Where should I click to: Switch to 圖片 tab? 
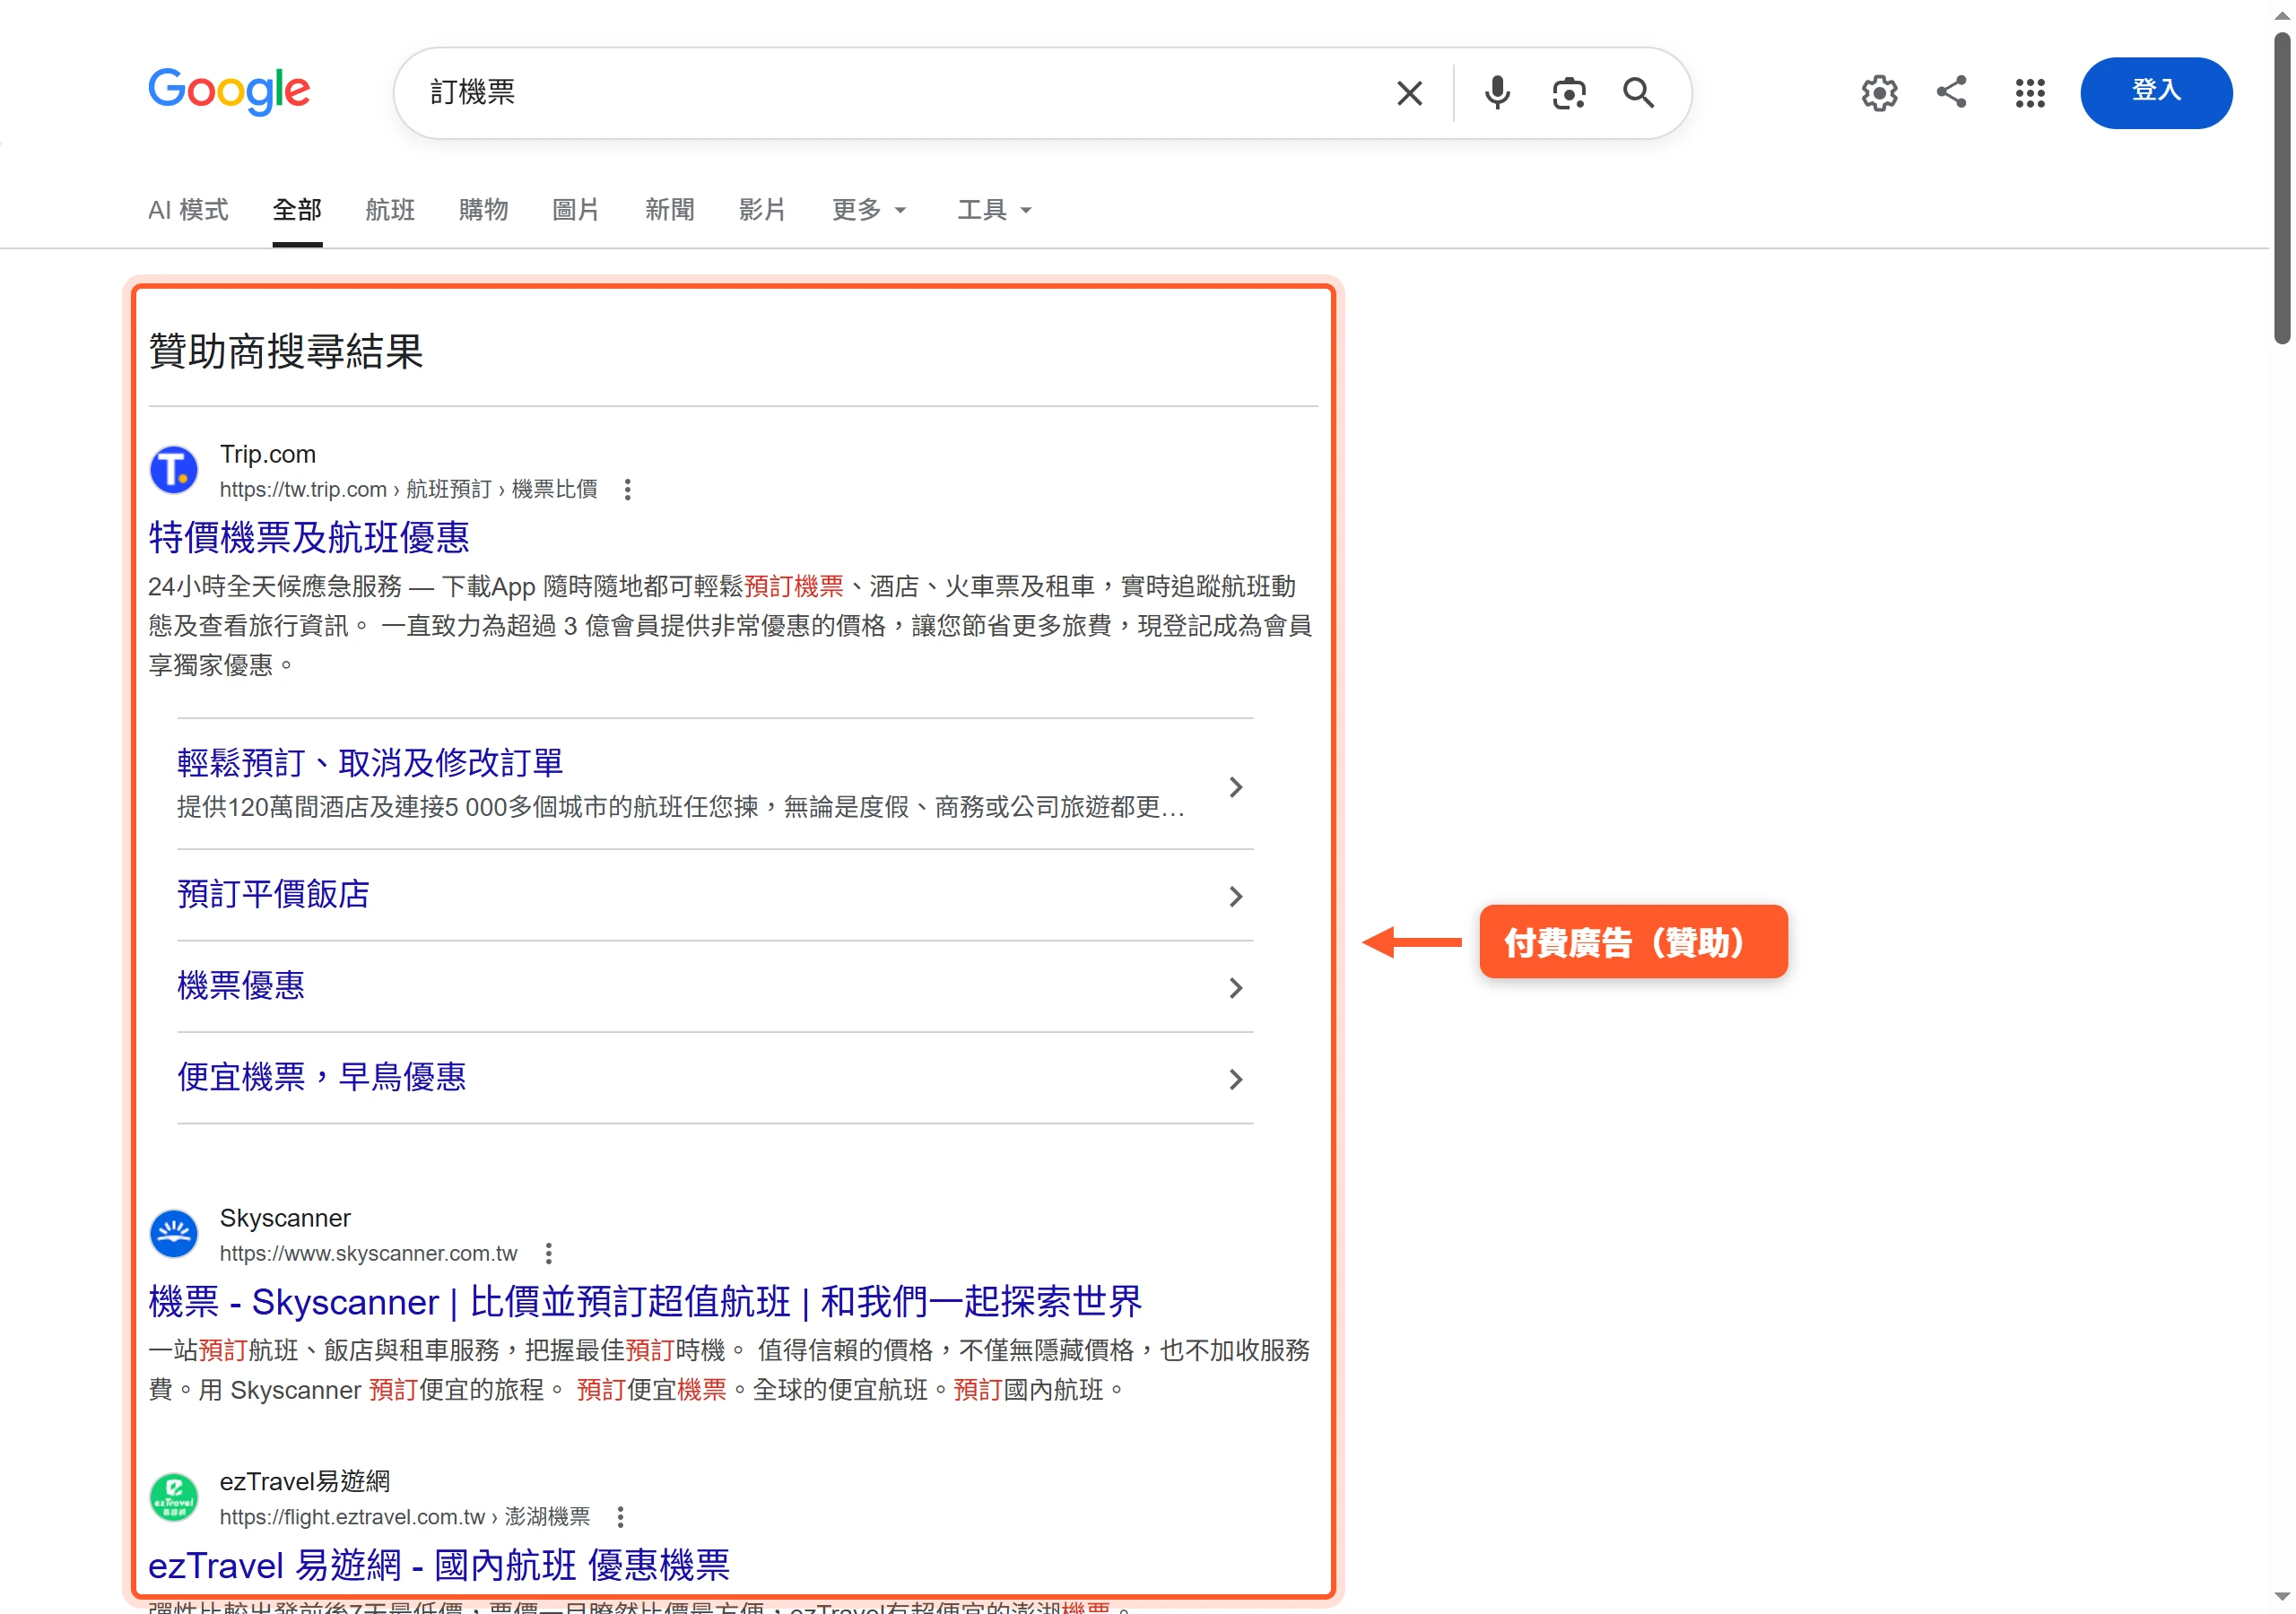(x=576, y=209)
